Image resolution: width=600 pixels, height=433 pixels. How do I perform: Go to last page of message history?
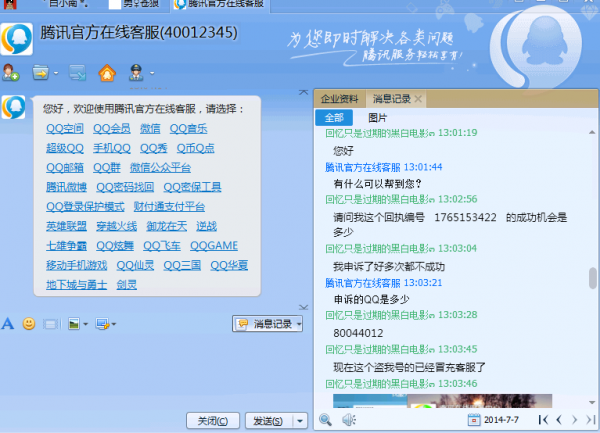pos(590,420)
